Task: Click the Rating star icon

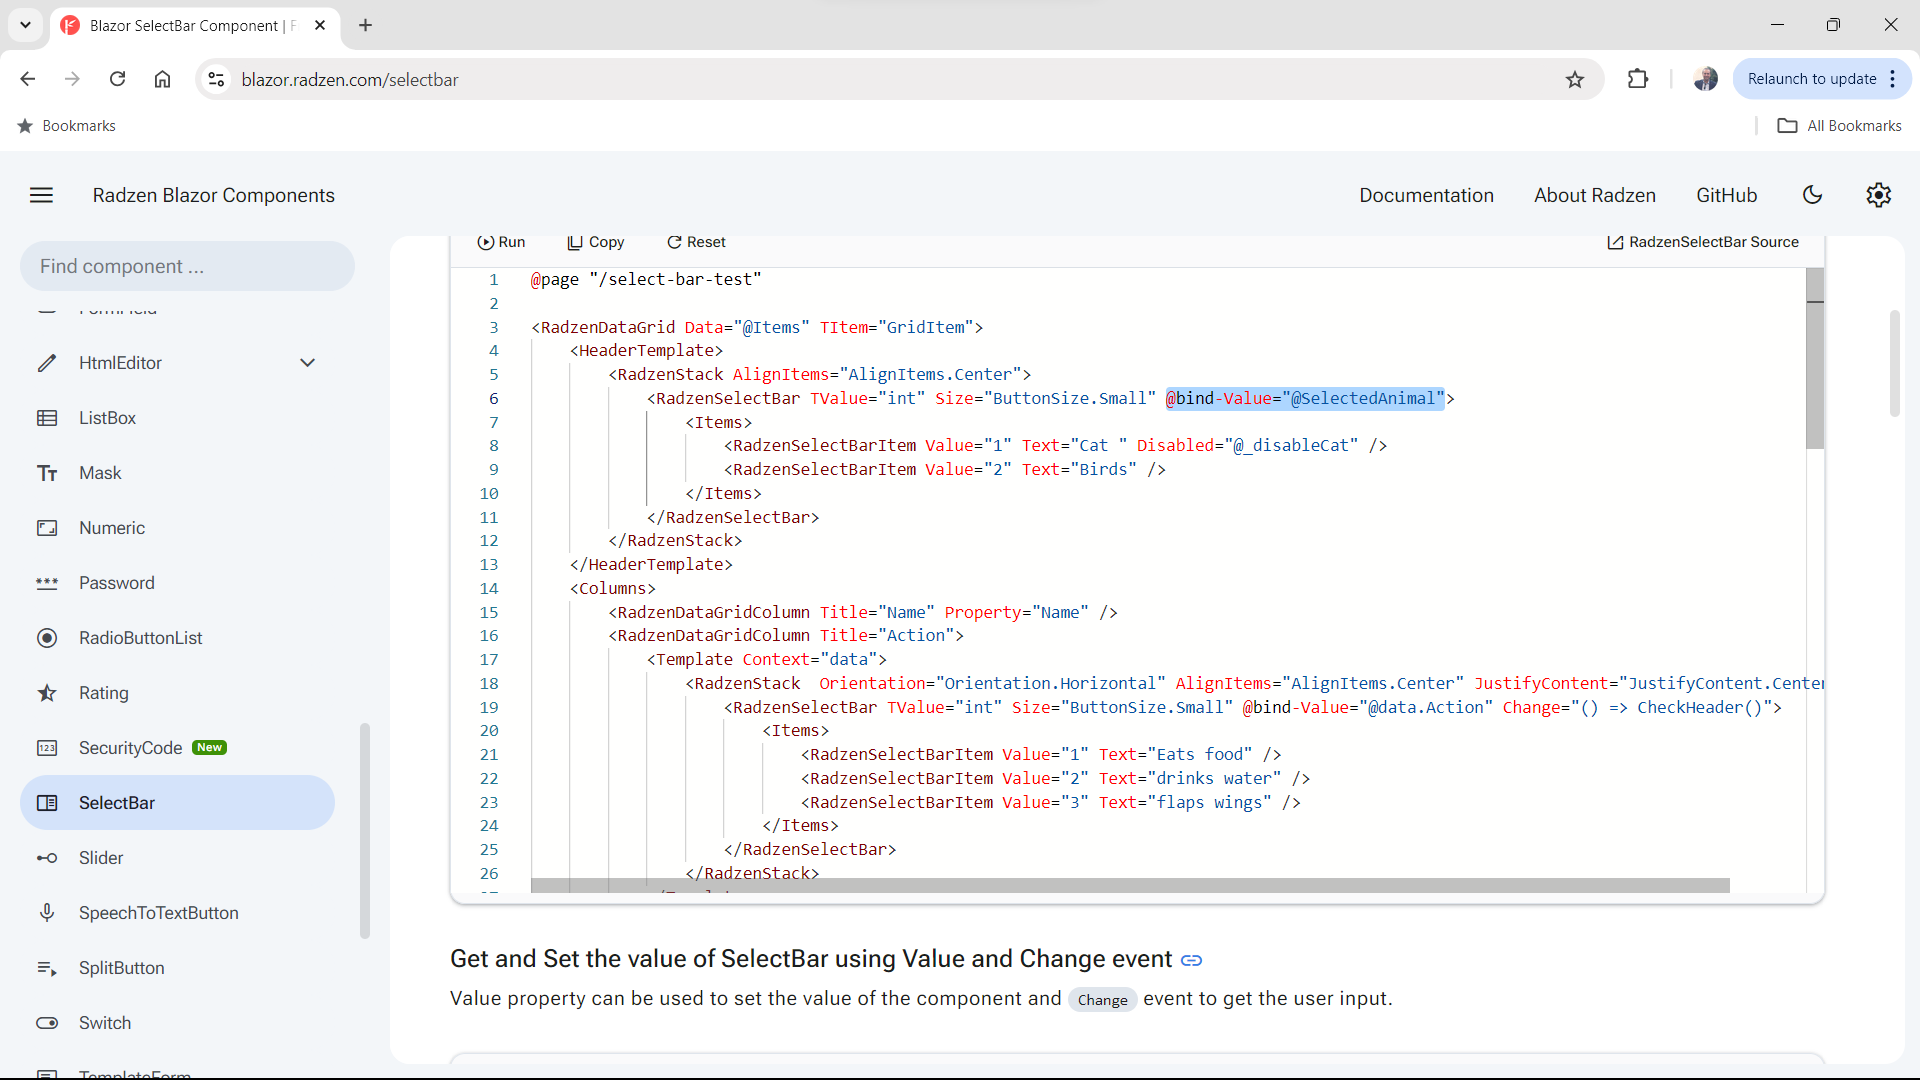Action: pyautogui.click(x=47, y=693)
